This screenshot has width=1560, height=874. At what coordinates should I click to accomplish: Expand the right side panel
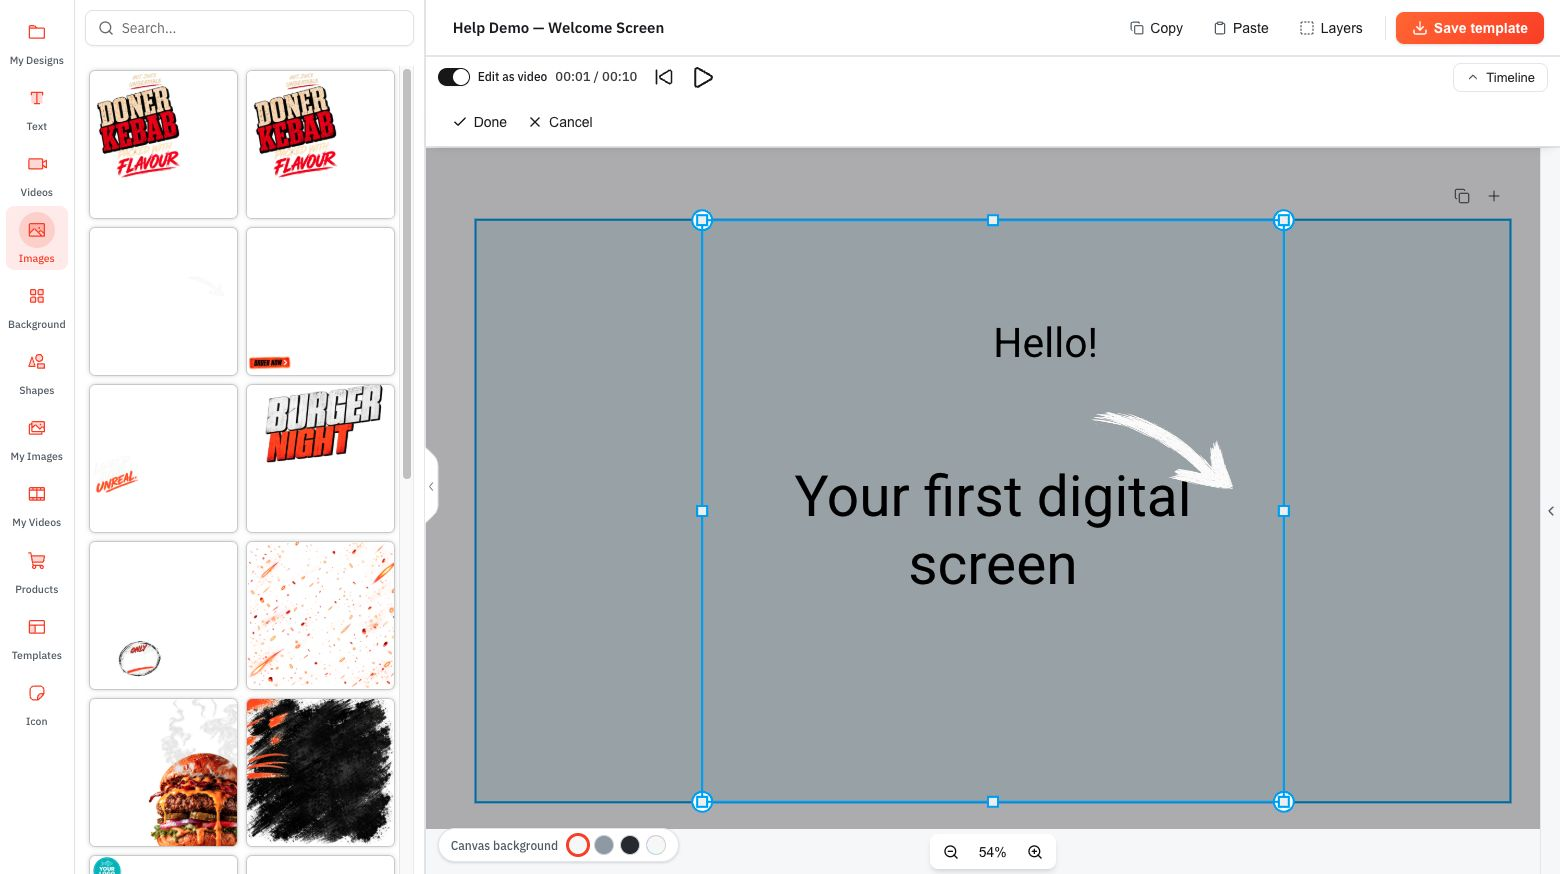[1551, 511]
